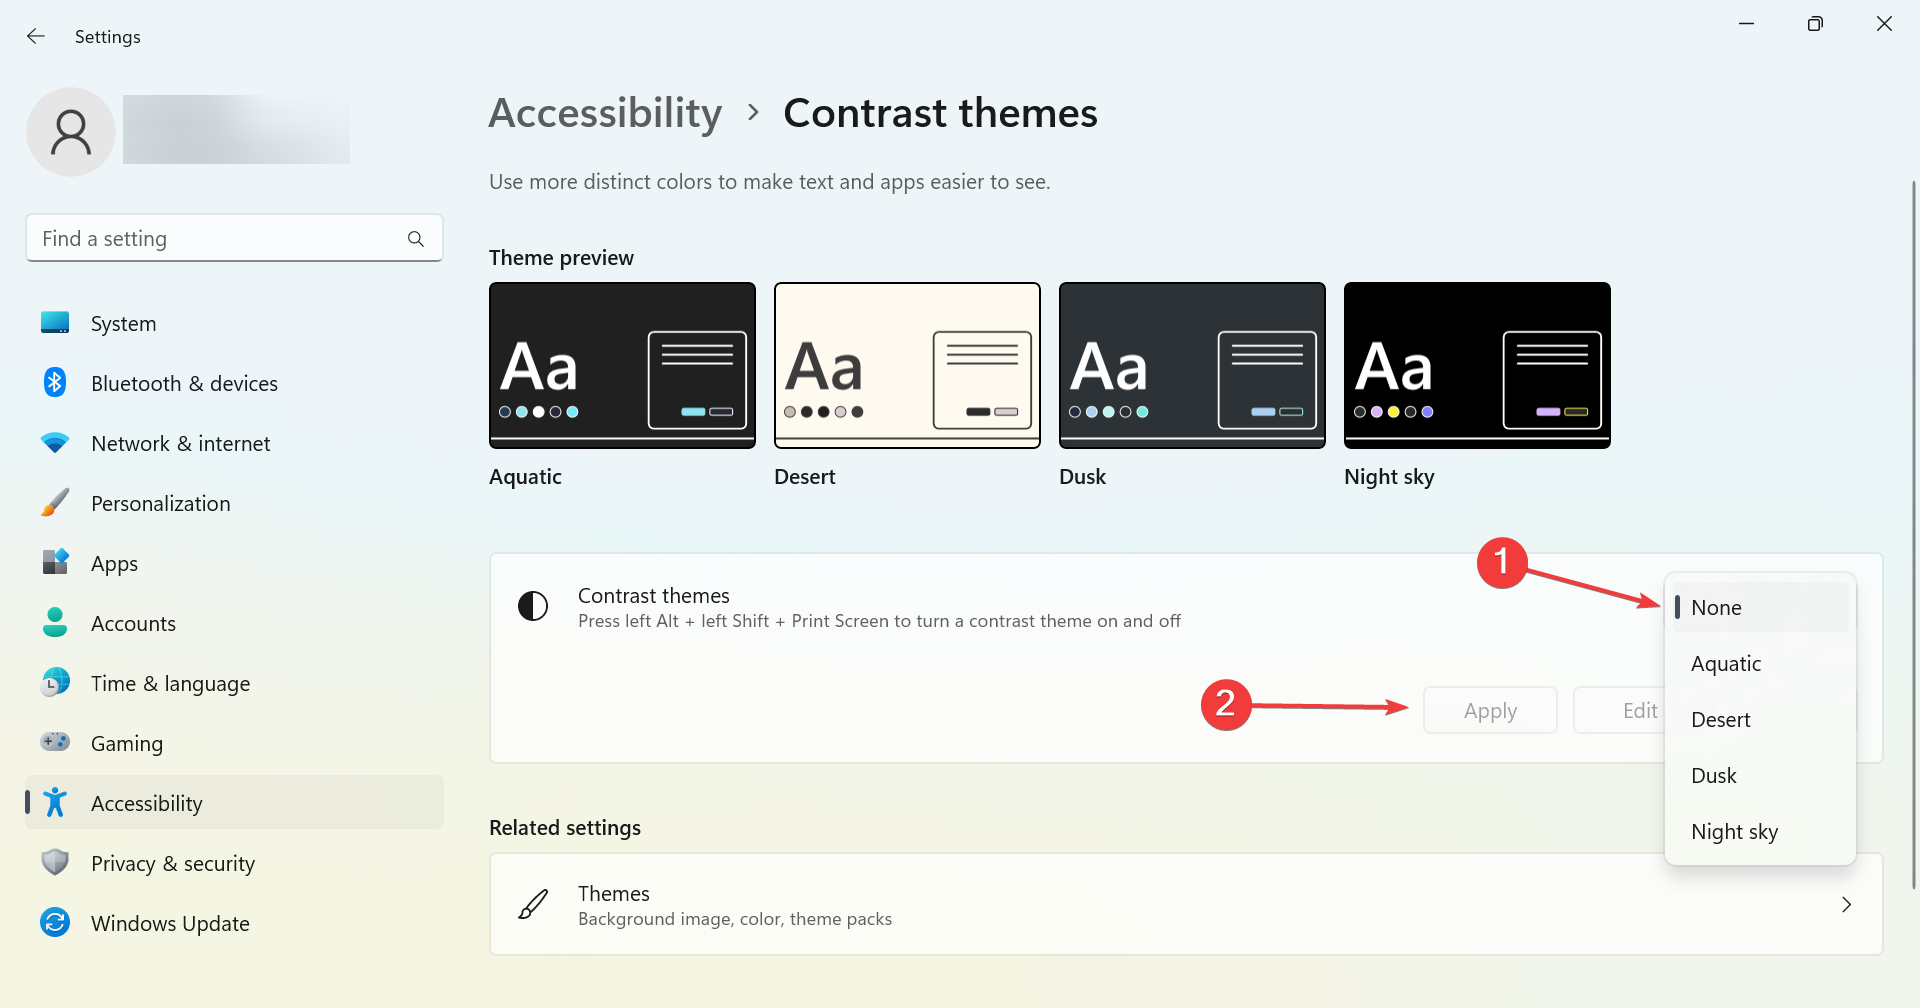This screenshot has width=1920, height=1008.
Task: Click the back arrow icon
Action: tap(36, 36)
